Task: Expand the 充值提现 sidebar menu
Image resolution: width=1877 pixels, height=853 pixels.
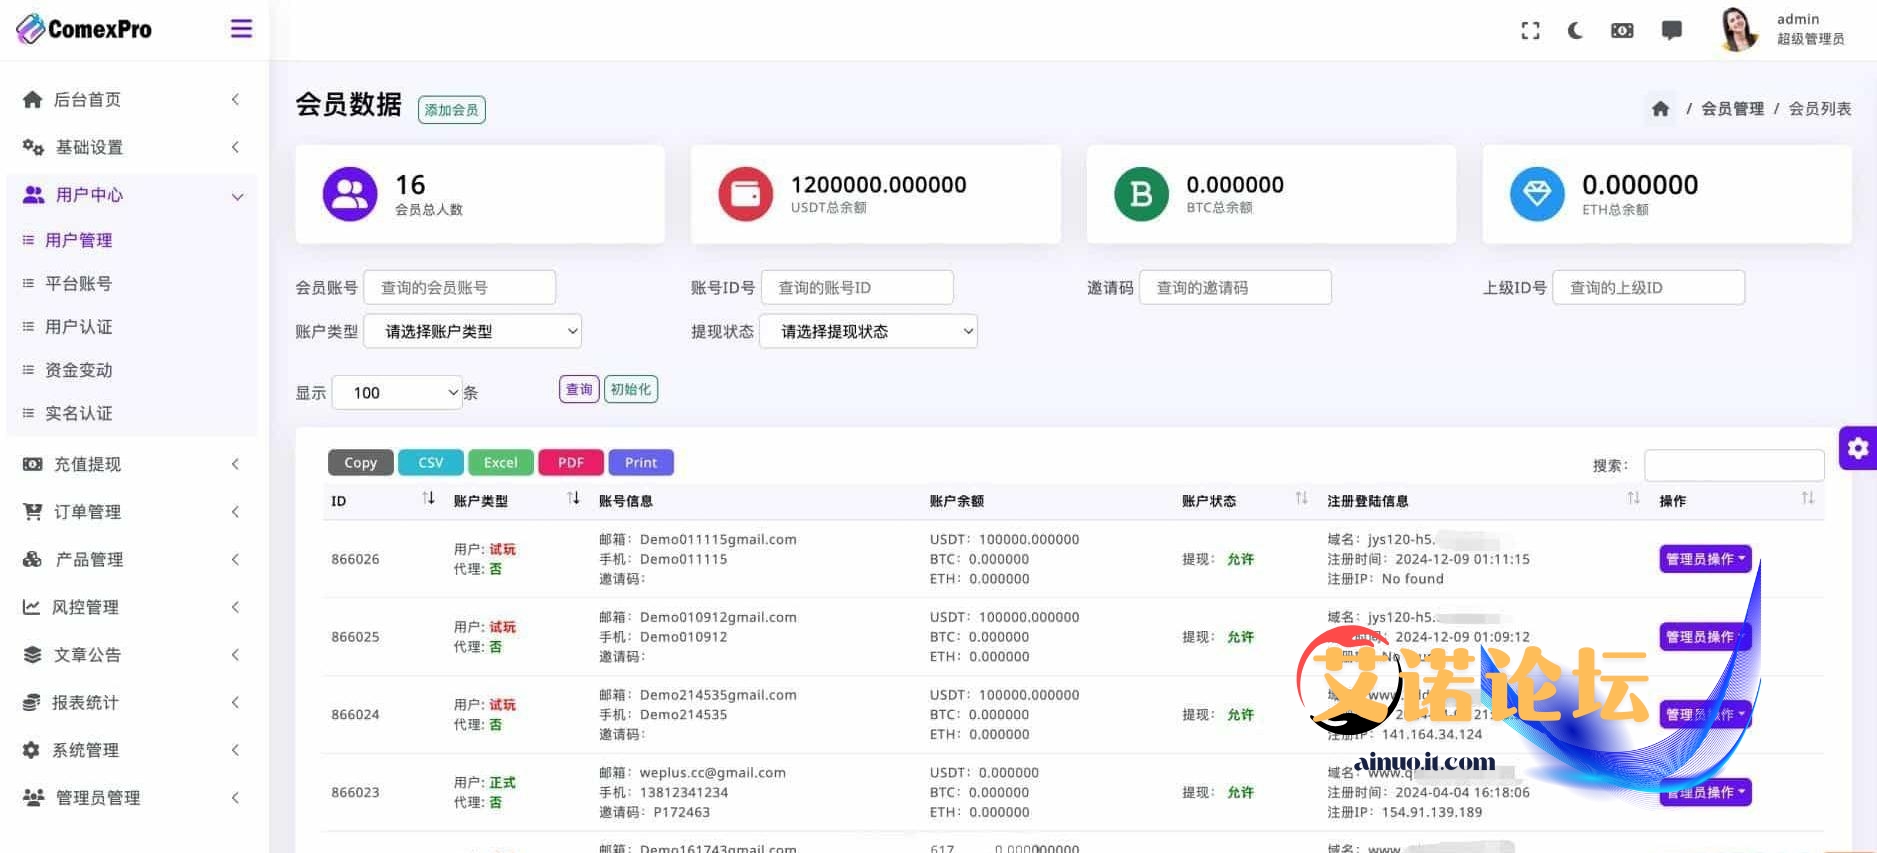Action: (132, 464)
